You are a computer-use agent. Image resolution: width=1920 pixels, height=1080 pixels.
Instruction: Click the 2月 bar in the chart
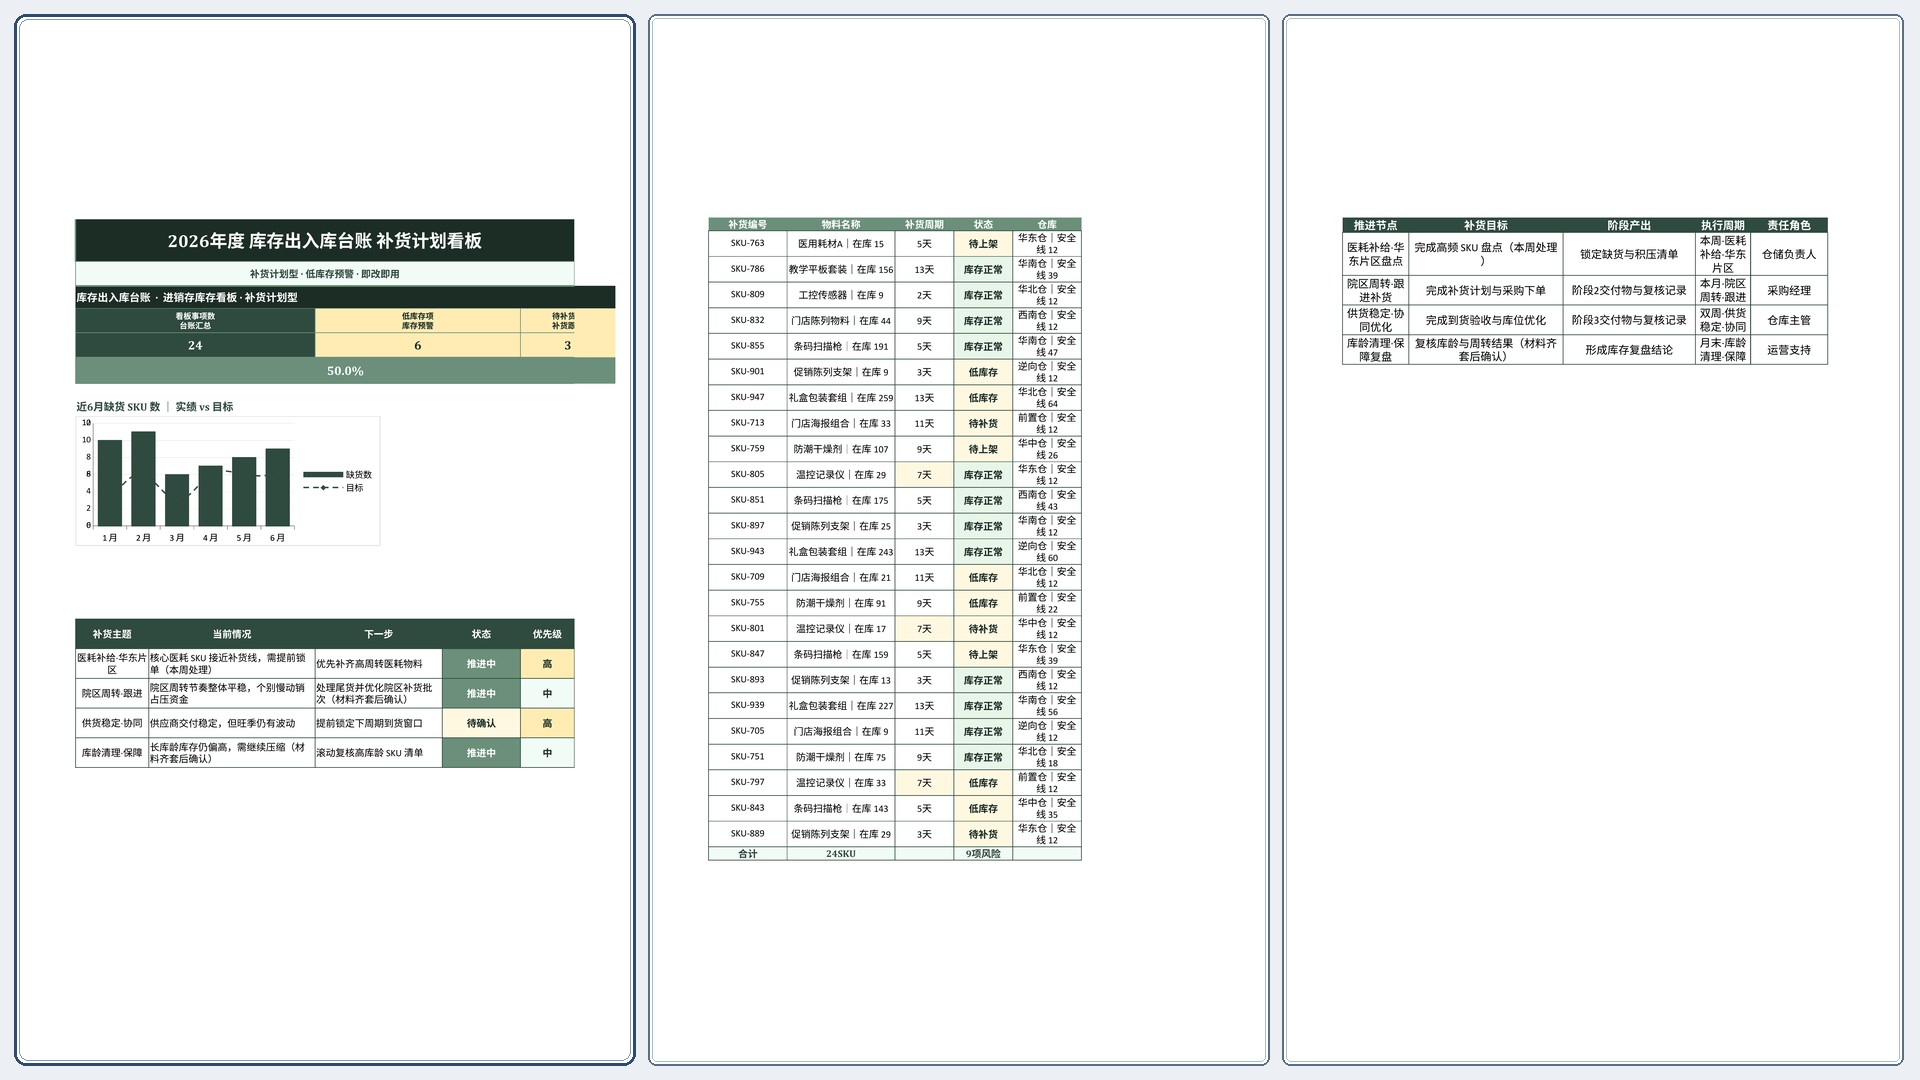(x=143, y=479)
